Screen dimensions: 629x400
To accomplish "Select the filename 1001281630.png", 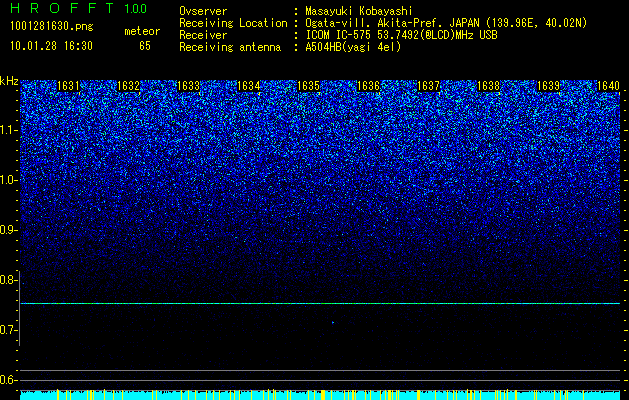I will pos(52,27).
